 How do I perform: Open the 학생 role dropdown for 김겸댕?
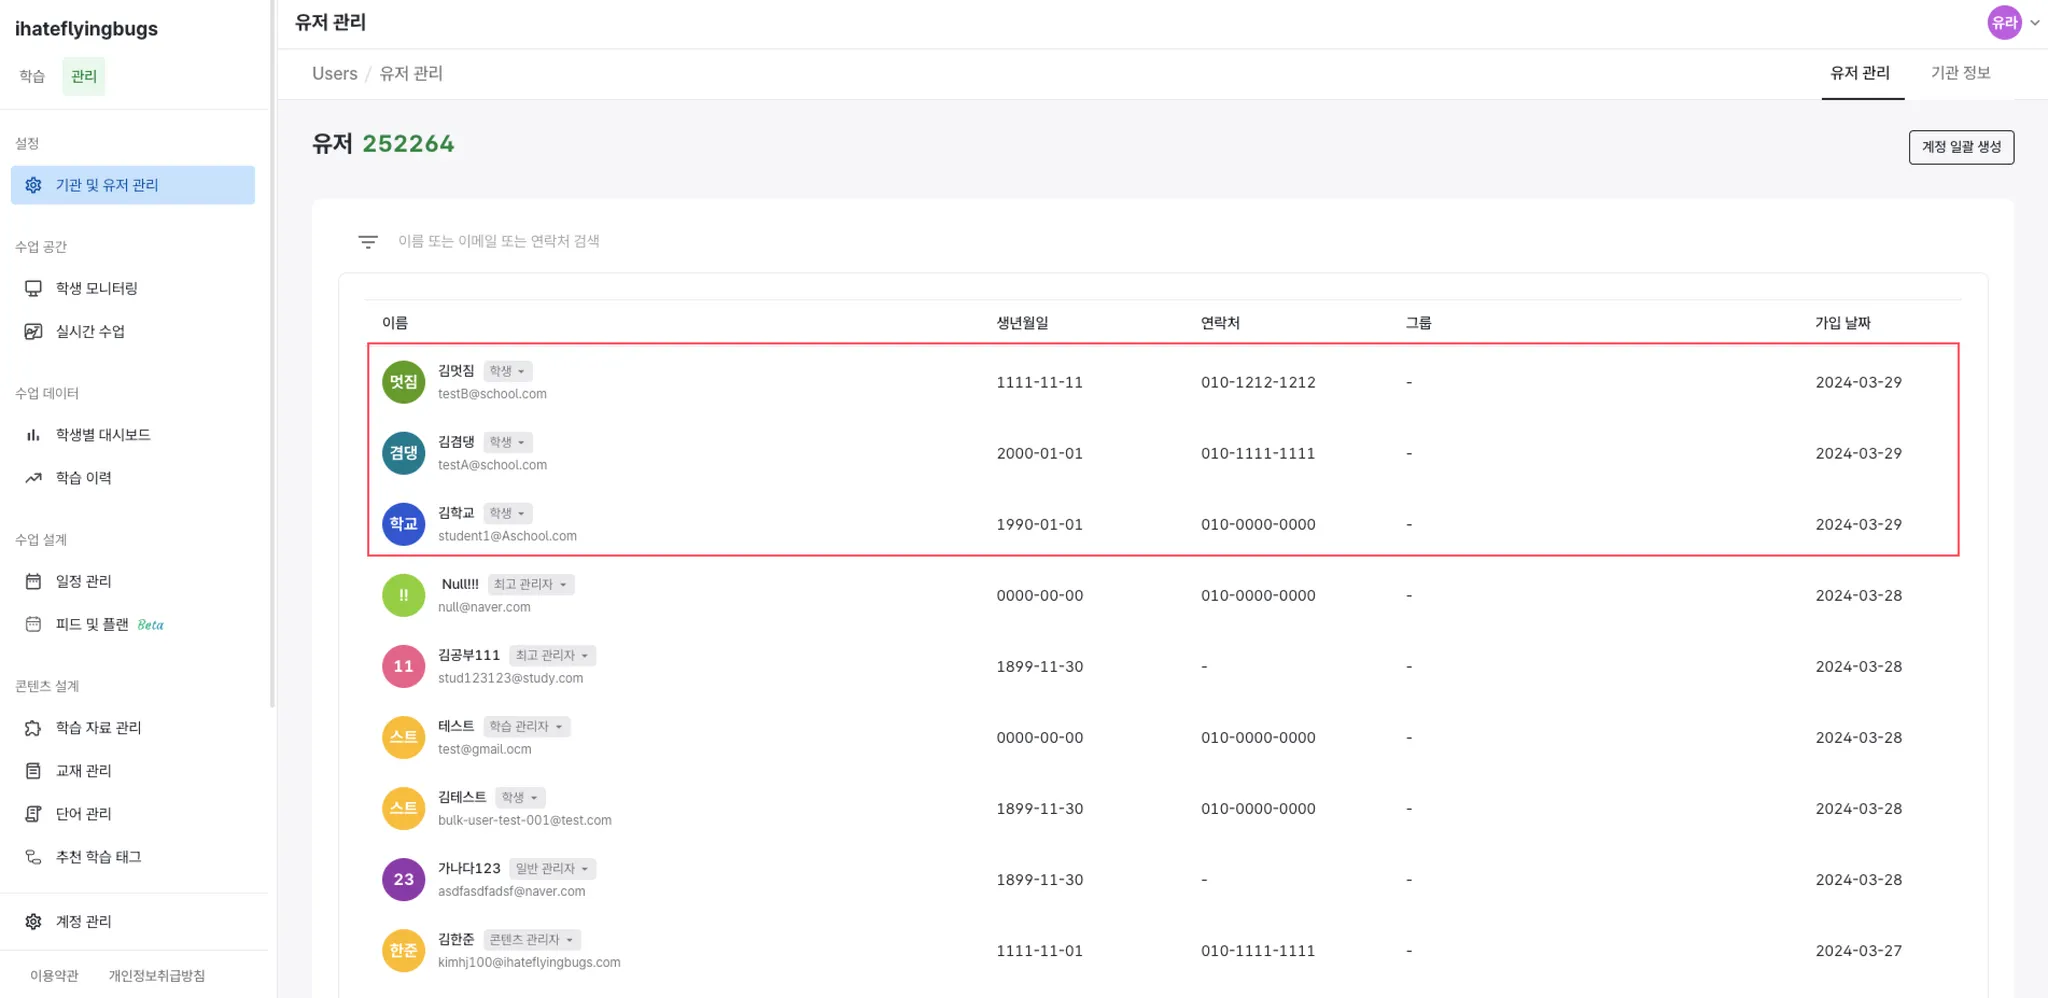pos(508,442)
